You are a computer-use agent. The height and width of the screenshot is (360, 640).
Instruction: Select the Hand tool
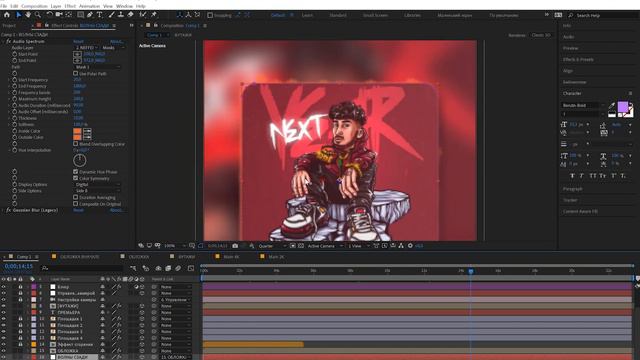(x=28, y=15)
